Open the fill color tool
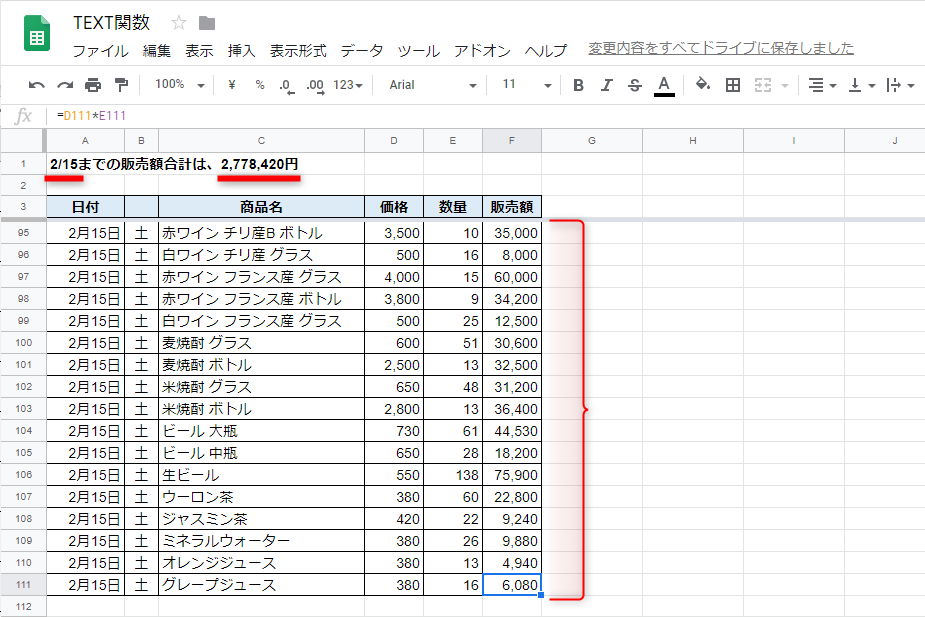Viewport: 925px width, 617px height. [701, 85]
